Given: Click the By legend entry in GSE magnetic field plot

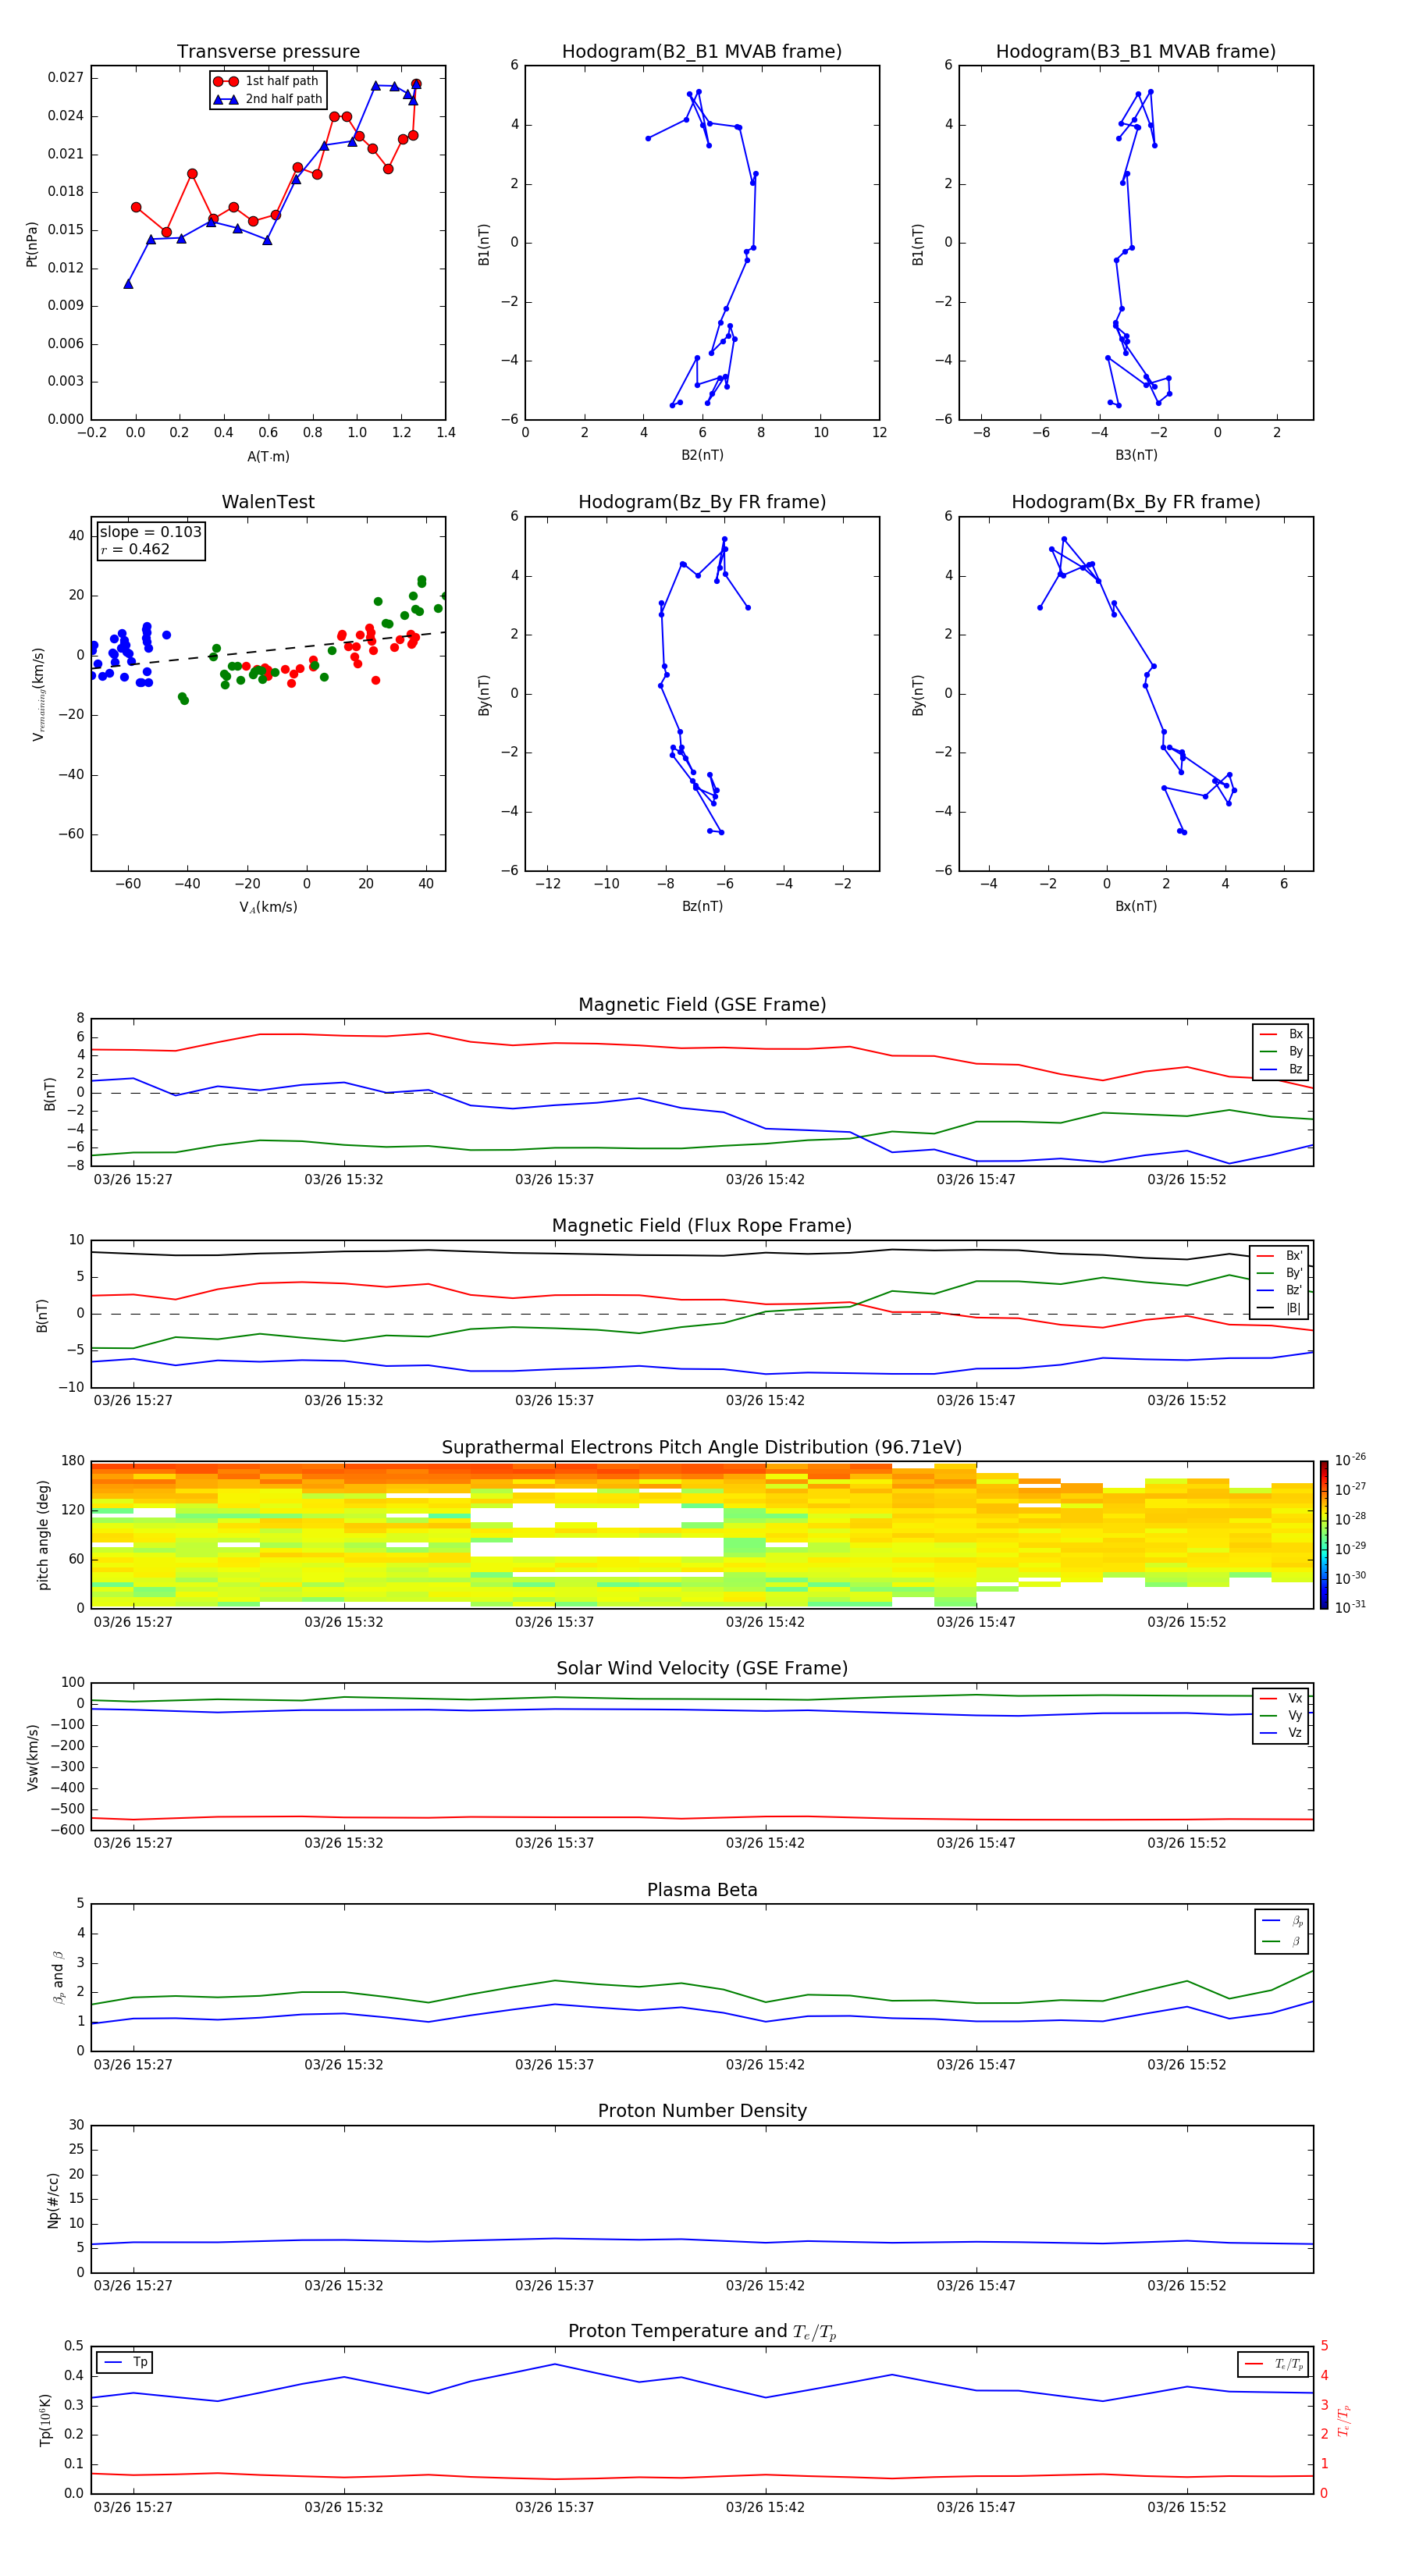Looking at the screenshot, I should tap(1281, 1052).
